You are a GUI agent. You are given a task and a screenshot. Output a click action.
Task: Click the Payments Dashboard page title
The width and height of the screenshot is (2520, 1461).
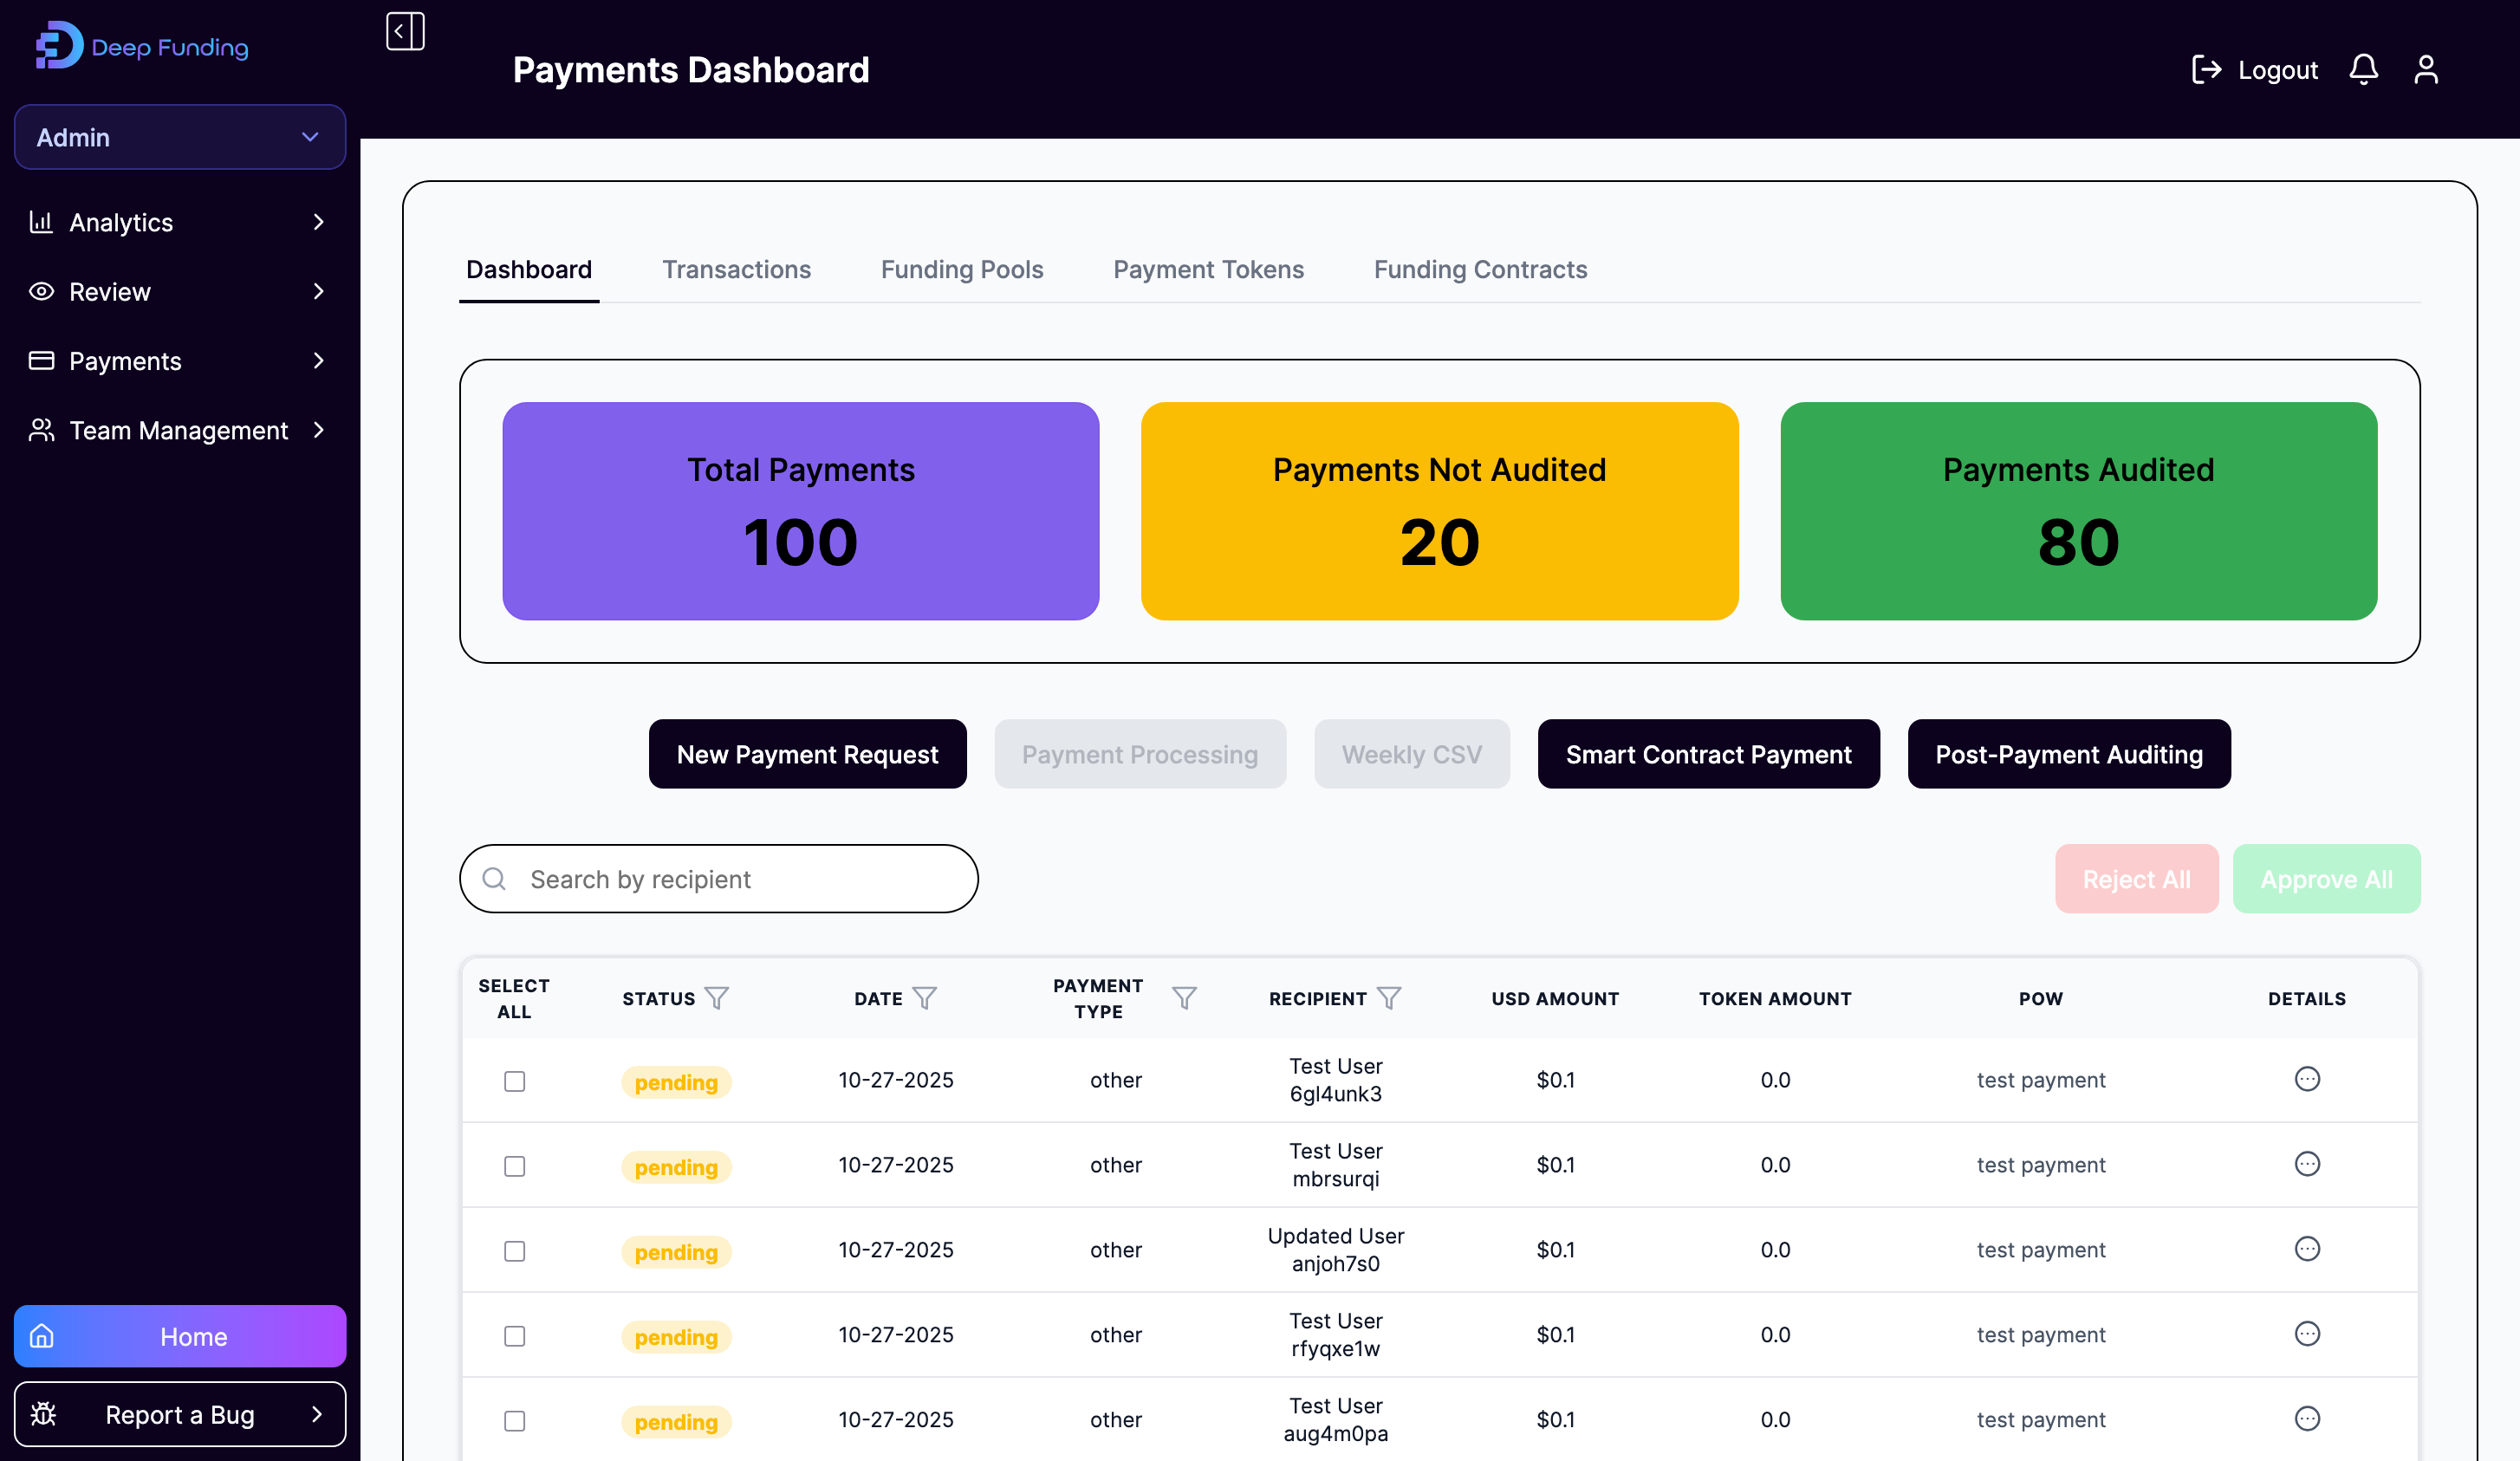690,69
